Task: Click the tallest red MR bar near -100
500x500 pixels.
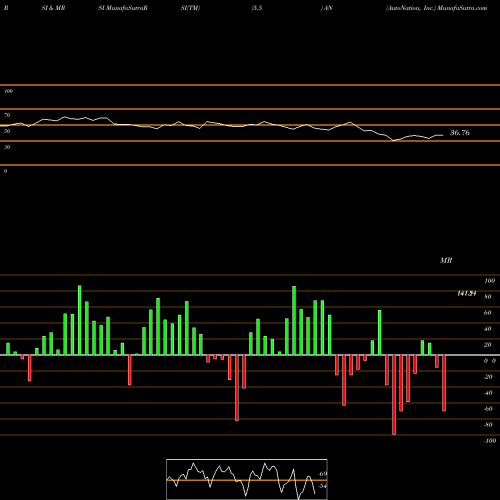Action: coord(394,395)
